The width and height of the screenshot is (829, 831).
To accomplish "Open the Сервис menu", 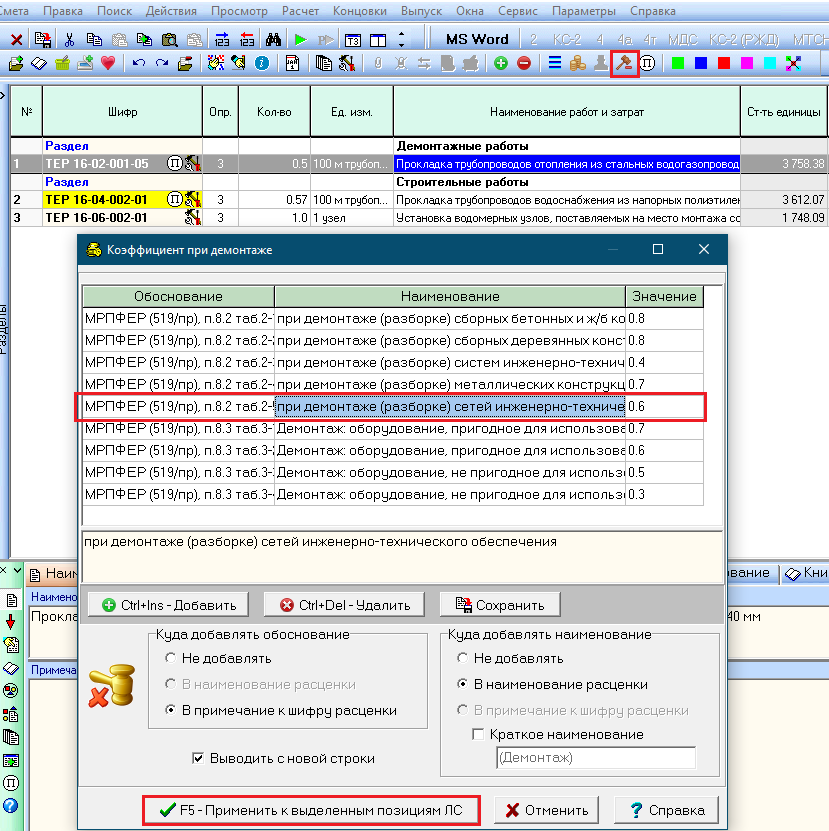I will 517,11.
